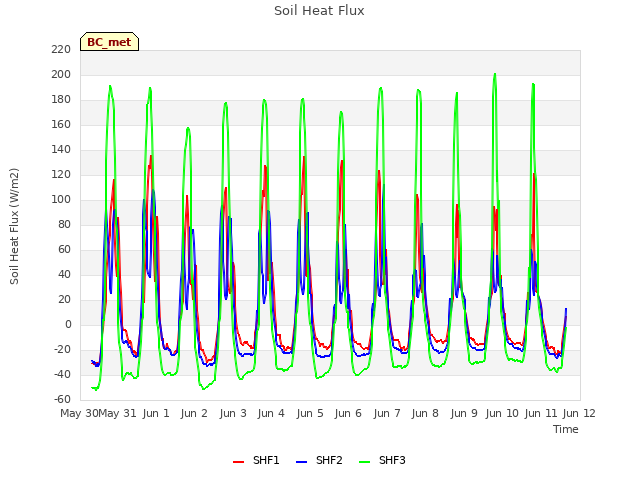Screen dimensions: 640x480
Task: Click the blue SHF2 legend line marker
Action: 301,462
